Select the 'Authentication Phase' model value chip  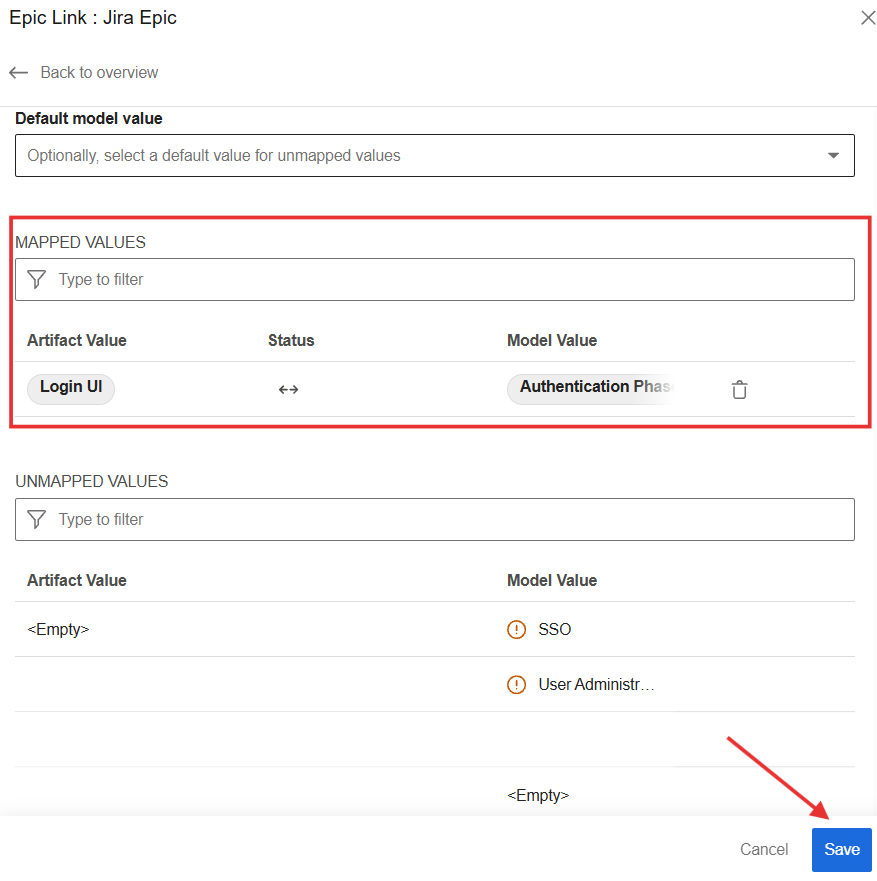coord(595,387)
